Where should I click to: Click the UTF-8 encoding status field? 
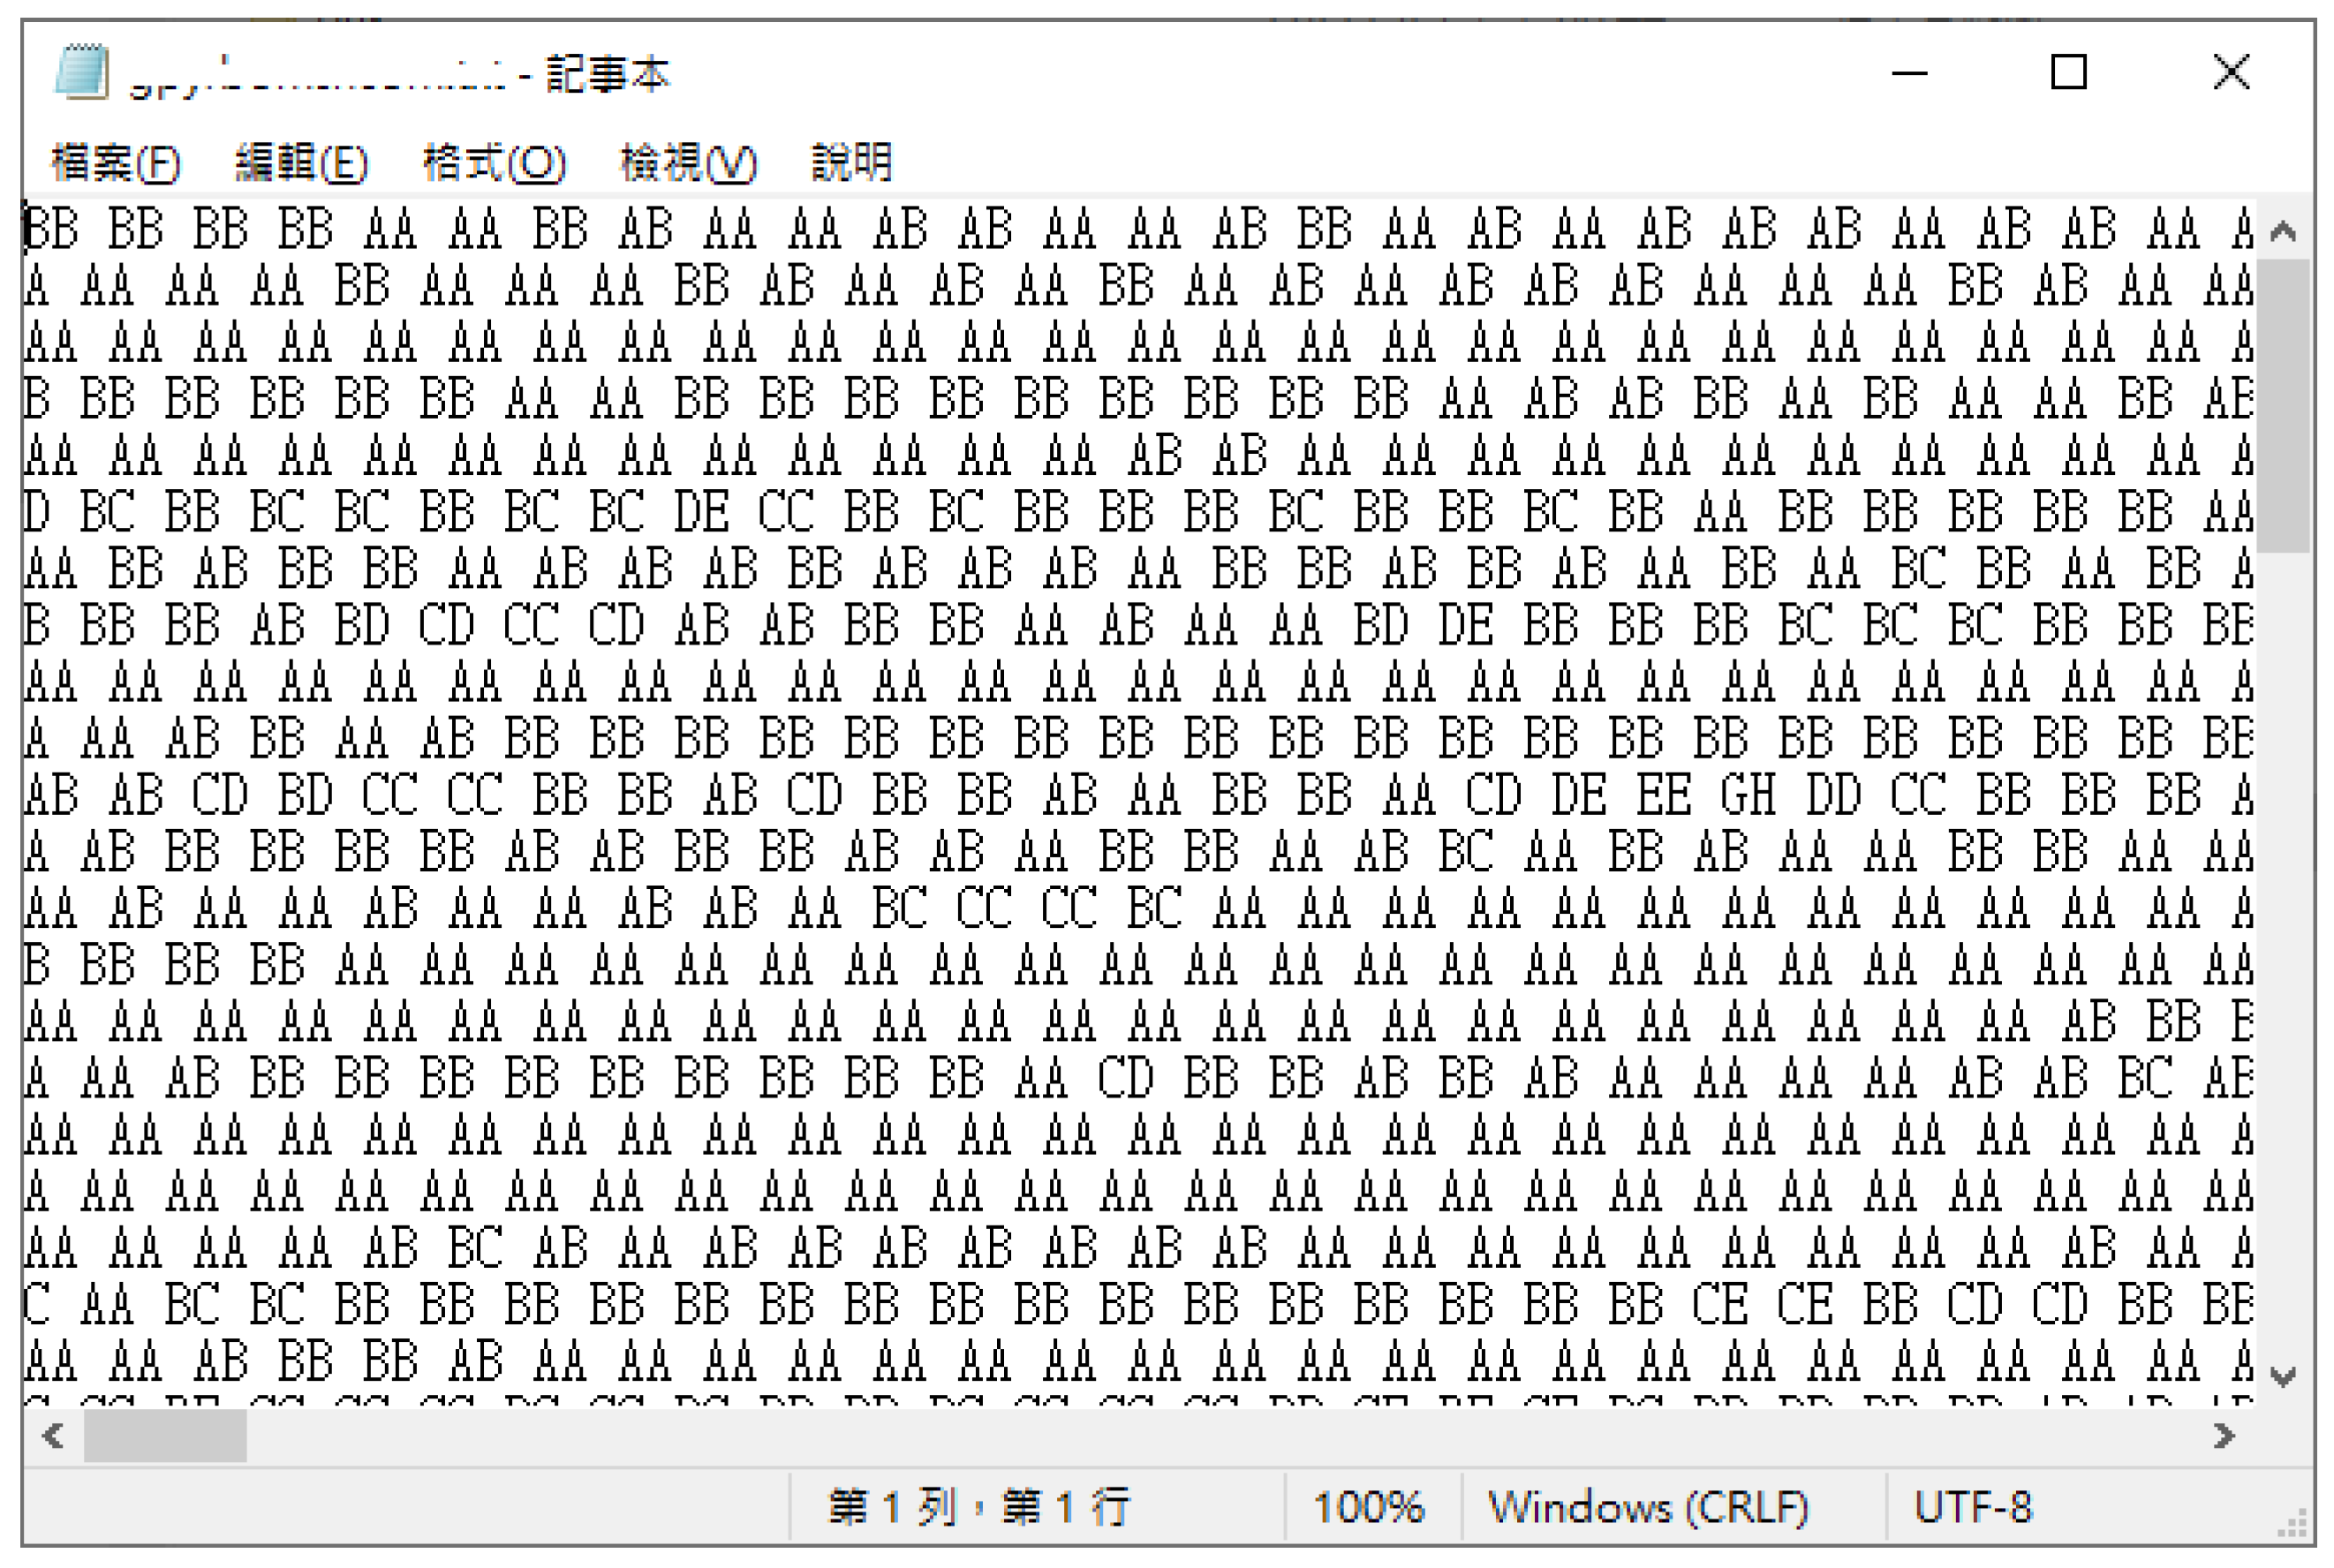[1973, 1507]
